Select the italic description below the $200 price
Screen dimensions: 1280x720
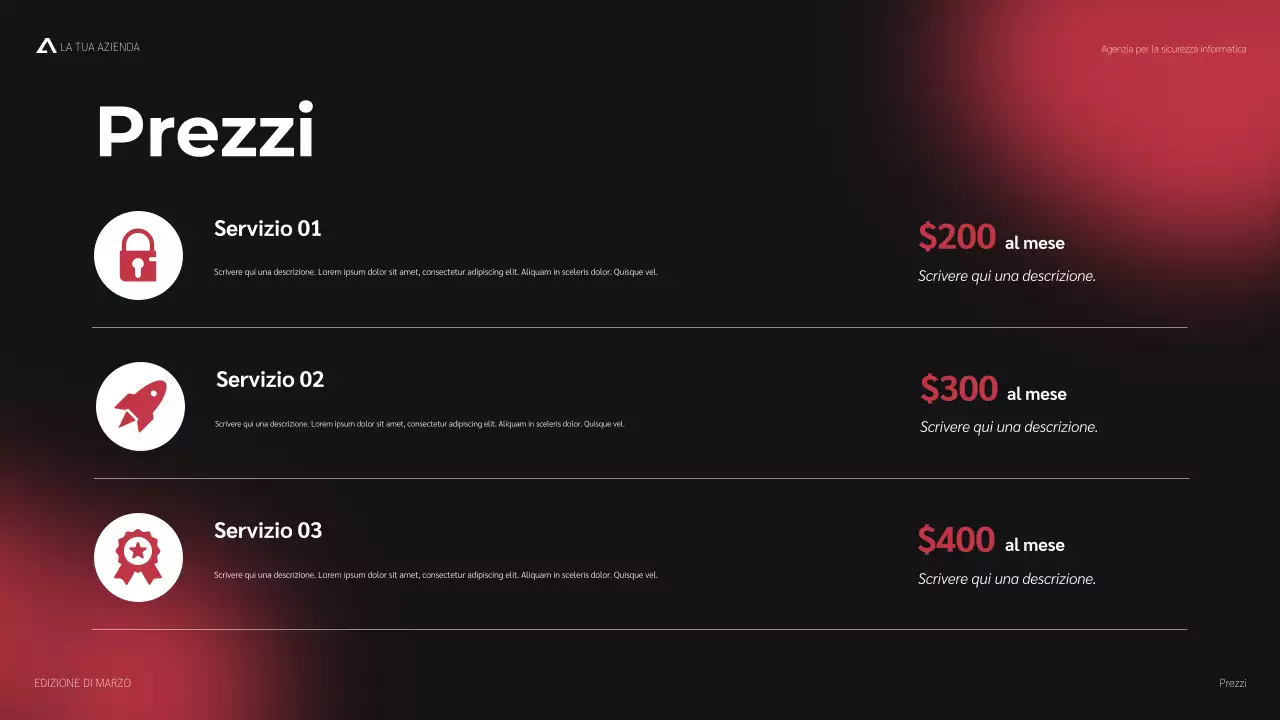point(1007,276)
